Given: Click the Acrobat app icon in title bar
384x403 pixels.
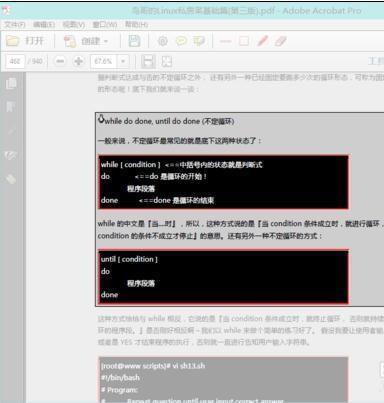Looking at the screenshot, I should click(x=6, y=11).
